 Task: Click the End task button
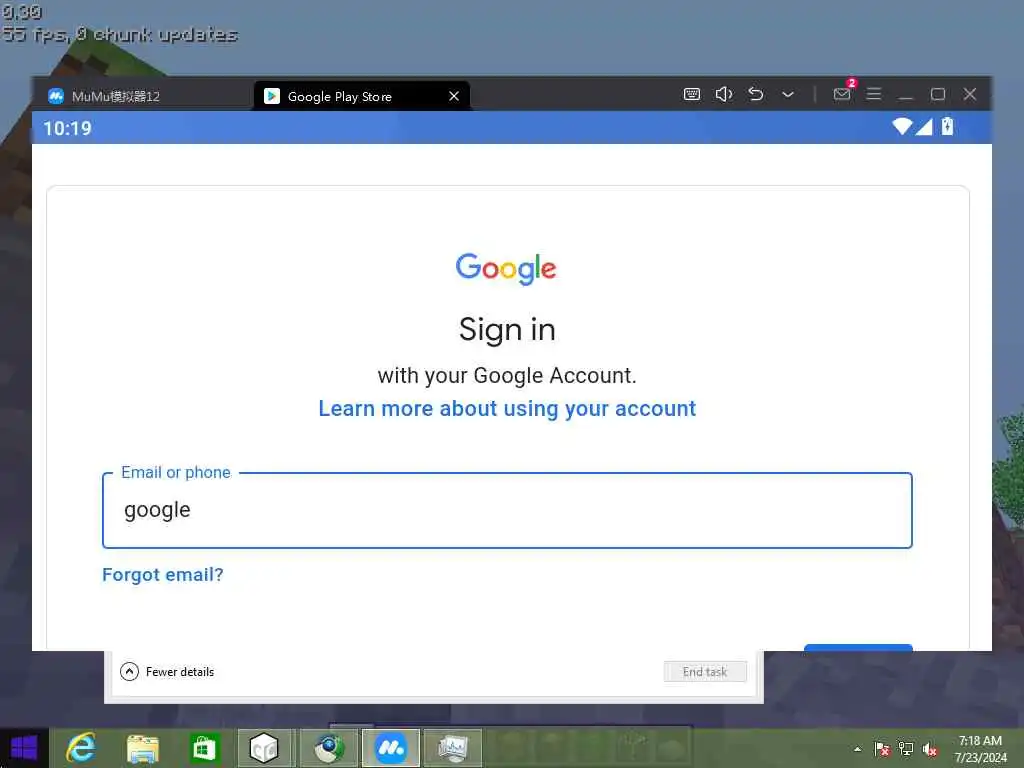click(x=705, y=672)
